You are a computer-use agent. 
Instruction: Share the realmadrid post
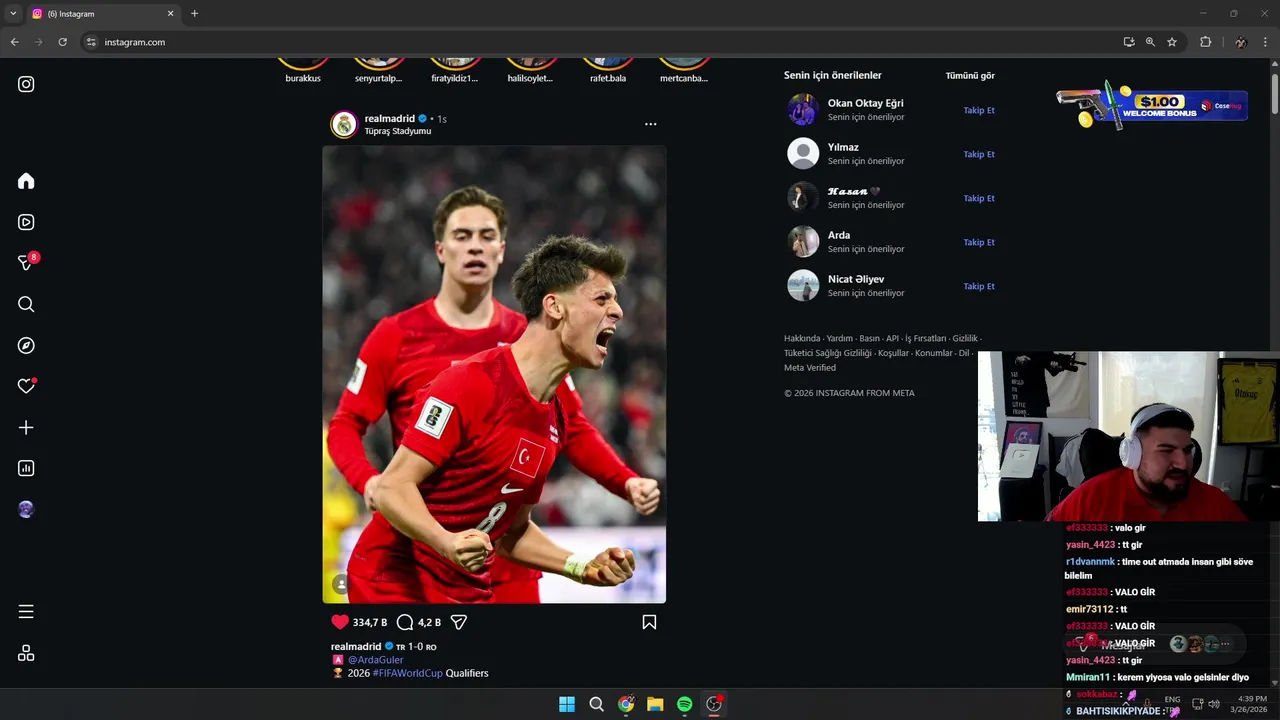(459, 622)
